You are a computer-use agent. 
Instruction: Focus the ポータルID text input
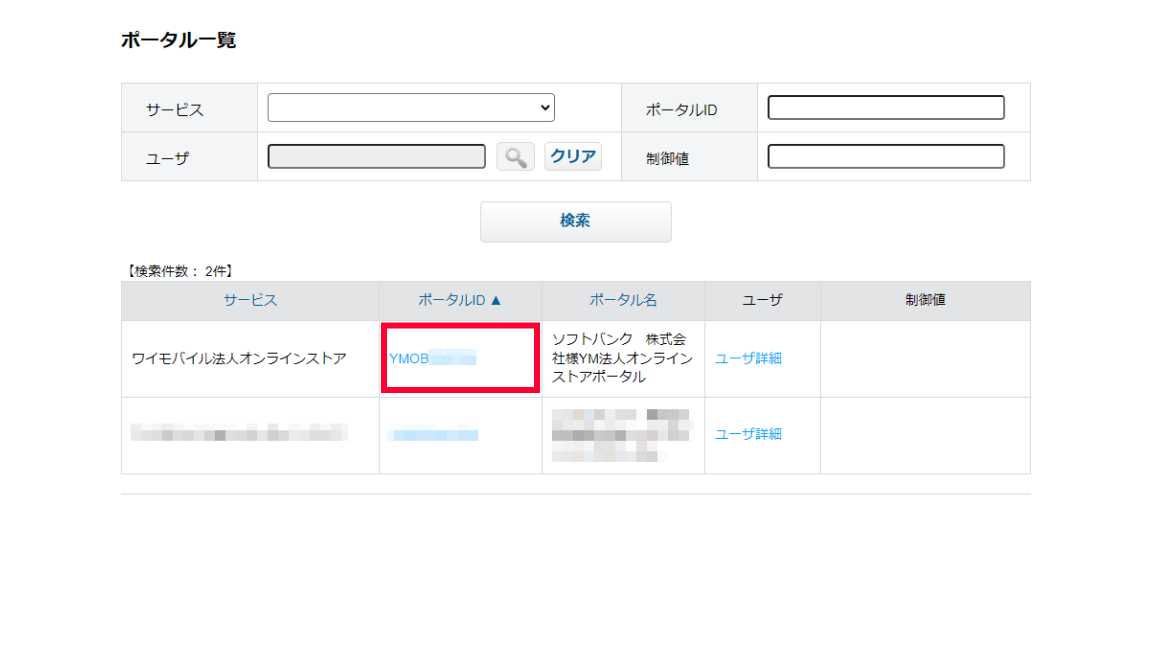tap(885, 108)
